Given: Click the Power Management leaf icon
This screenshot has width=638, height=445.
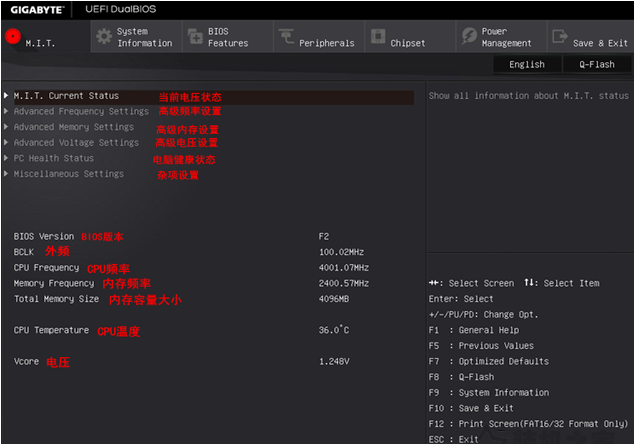Looking at the screenshot, I should 469,36.
